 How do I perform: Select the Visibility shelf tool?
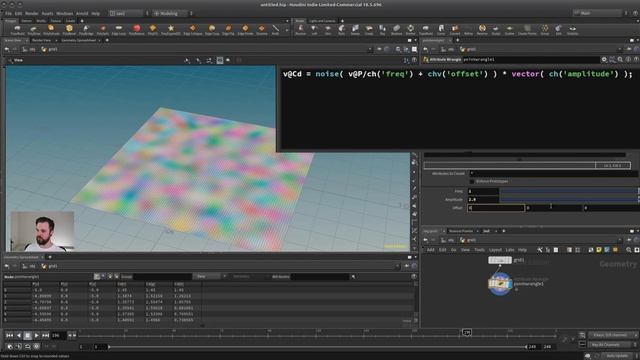click(x=573, y=29)
